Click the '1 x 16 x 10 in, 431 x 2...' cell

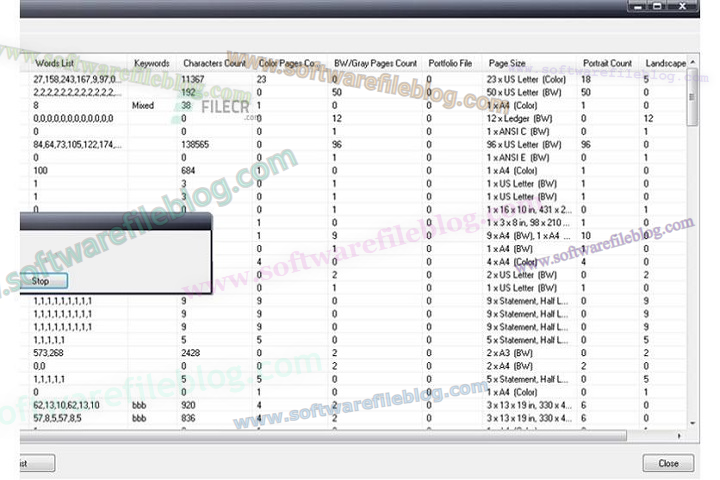(x=529, y=209)
